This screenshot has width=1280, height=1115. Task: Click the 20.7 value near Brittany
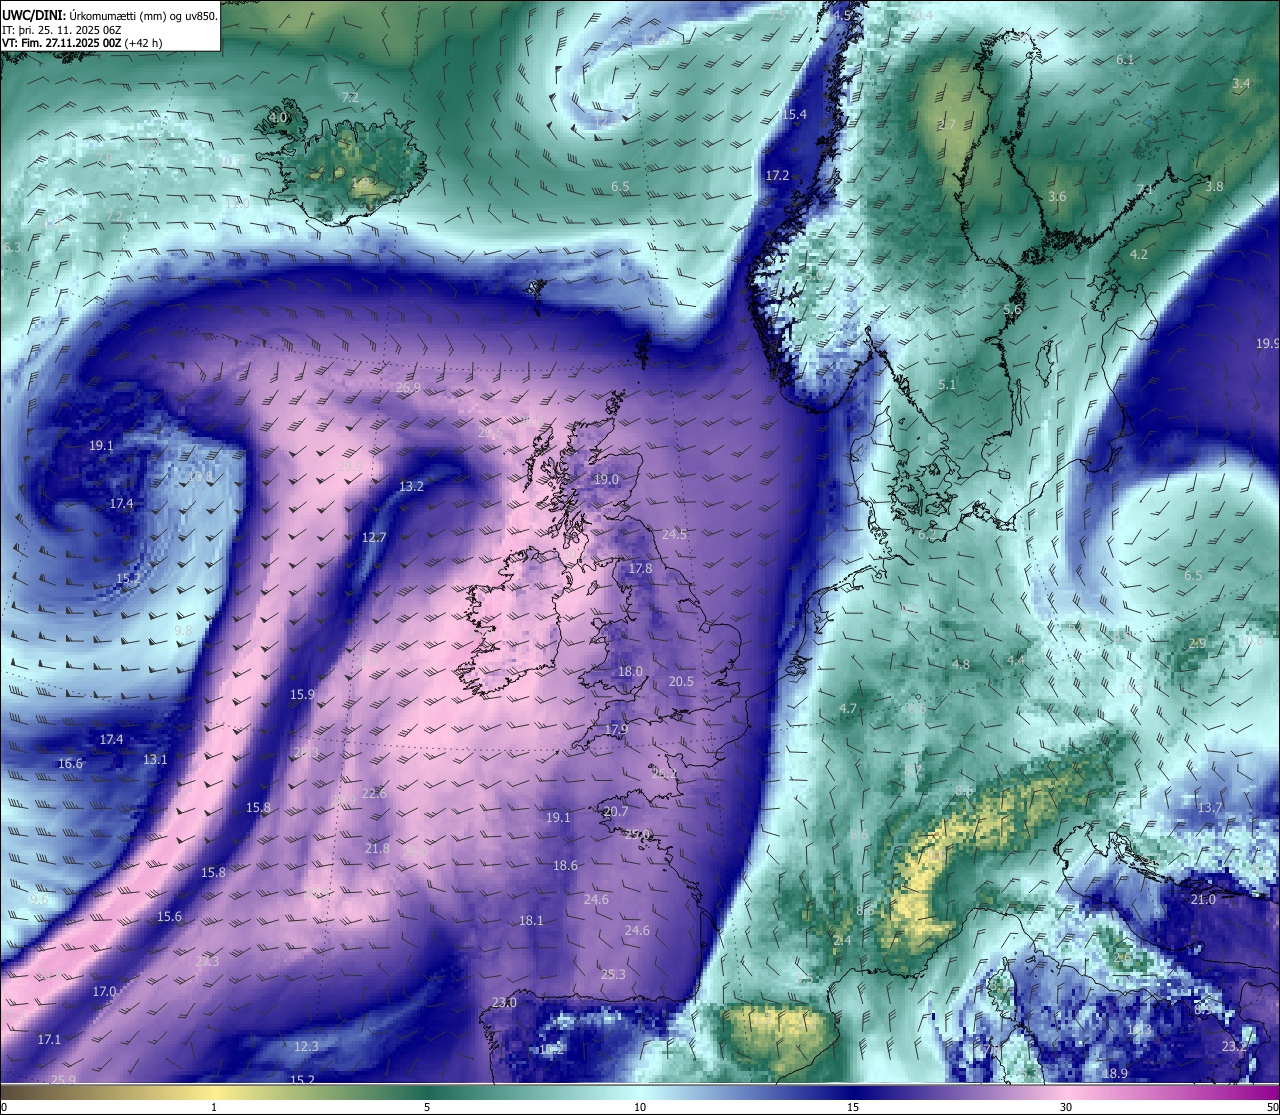click(616, 812)
